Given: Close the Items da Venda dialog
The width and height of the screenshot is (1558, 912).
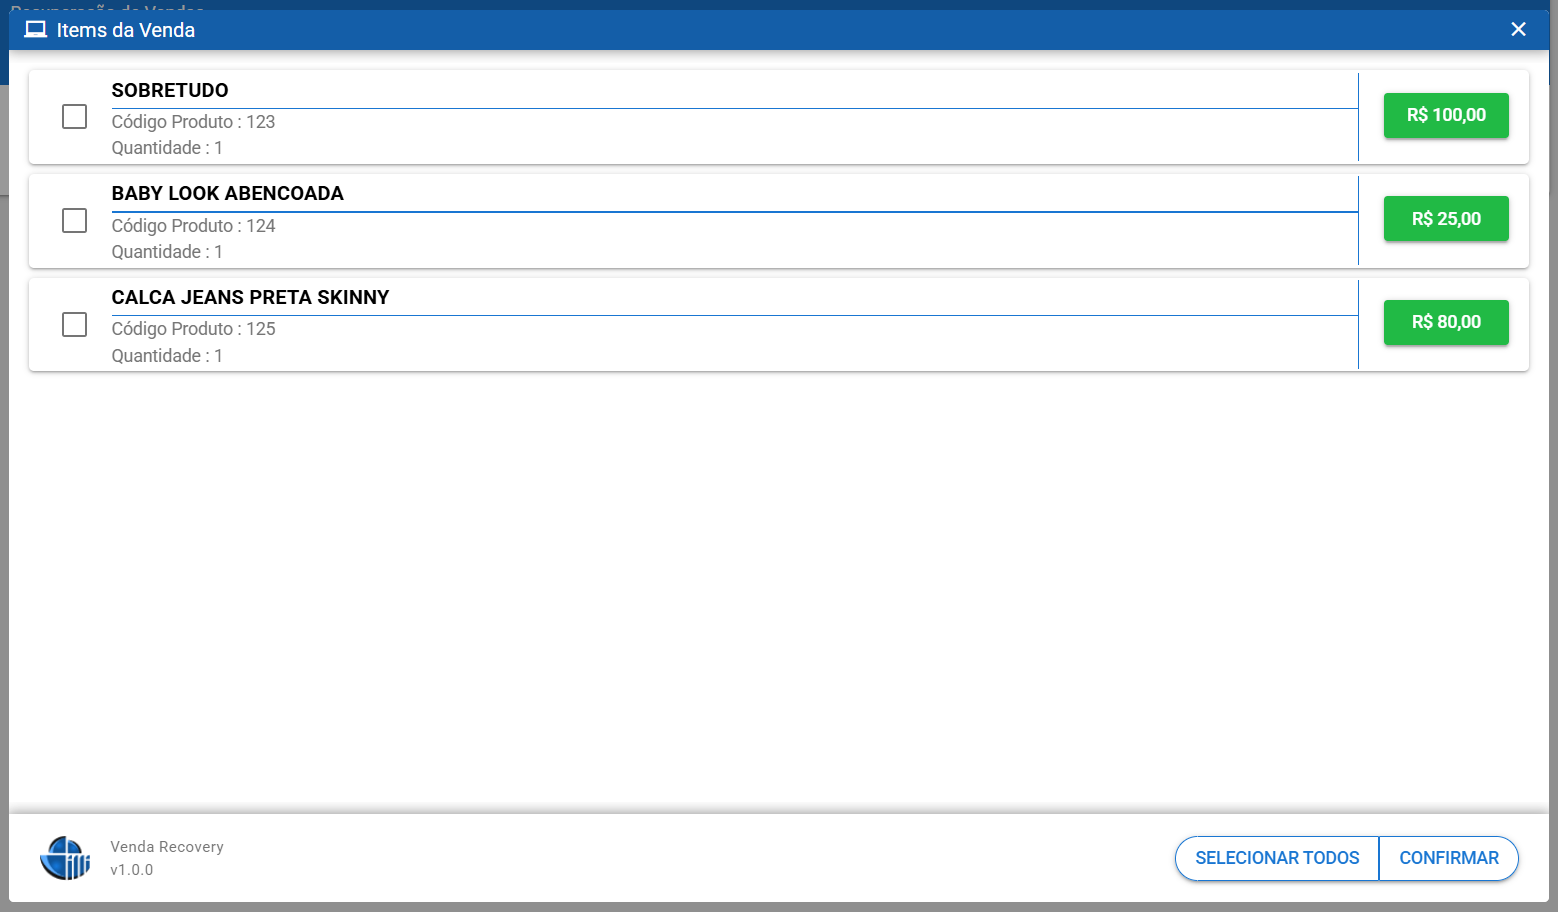Looking at the screenshot, I should click(x=1518, y=30).
